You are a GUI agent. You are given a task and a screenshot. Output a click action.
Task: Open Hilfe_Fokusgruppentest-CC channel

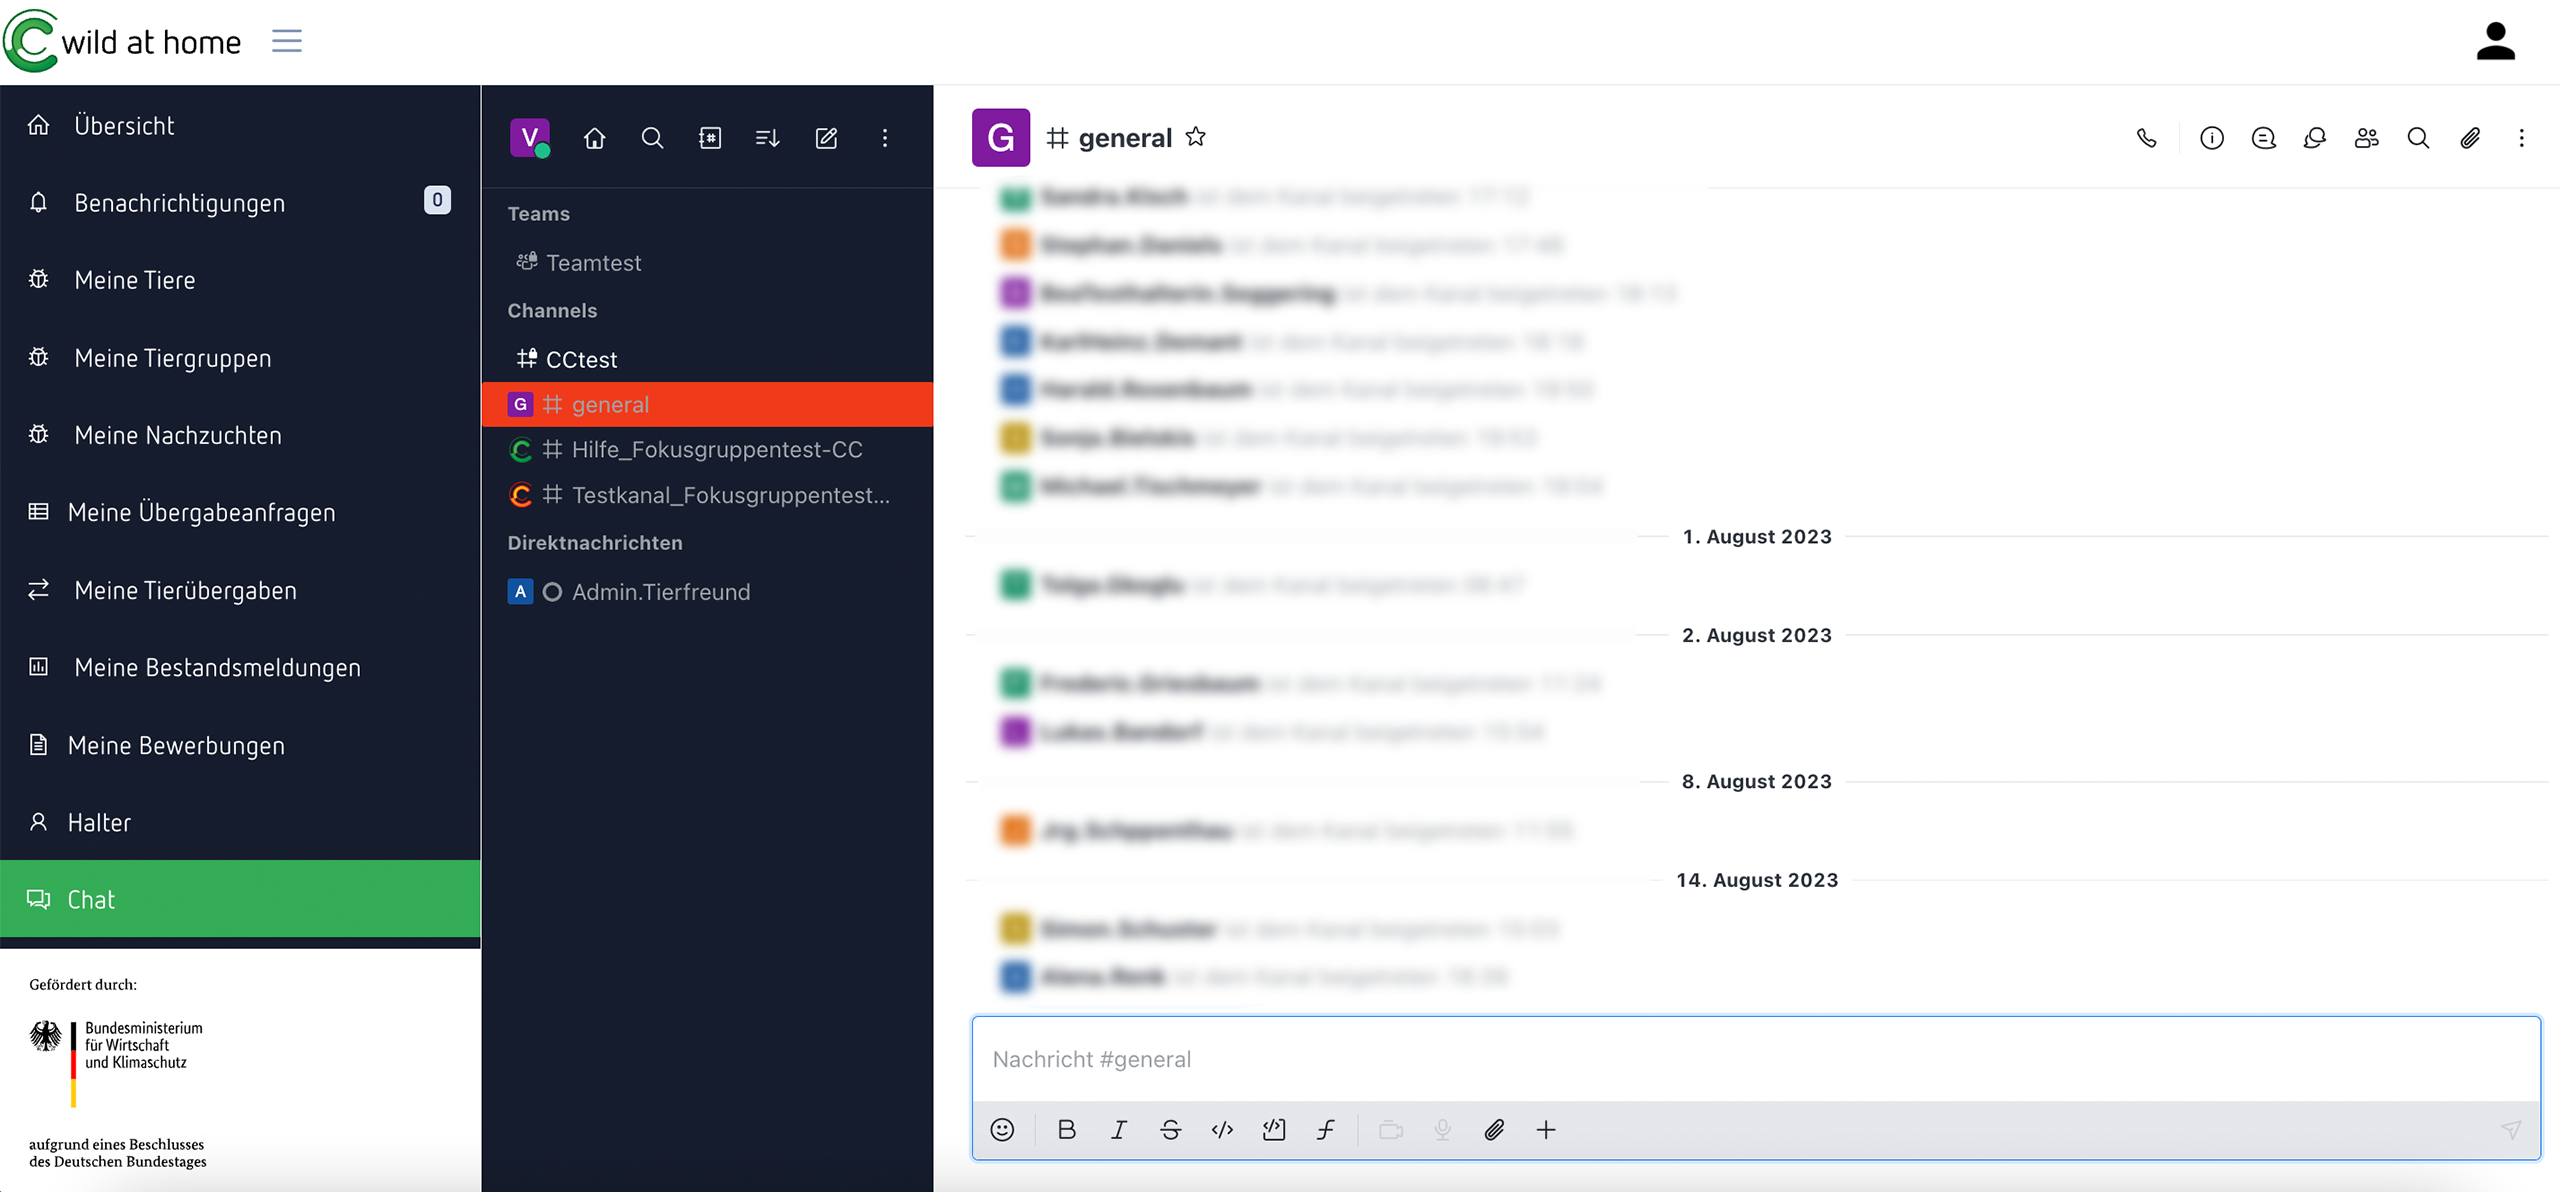tap(716, 450)
